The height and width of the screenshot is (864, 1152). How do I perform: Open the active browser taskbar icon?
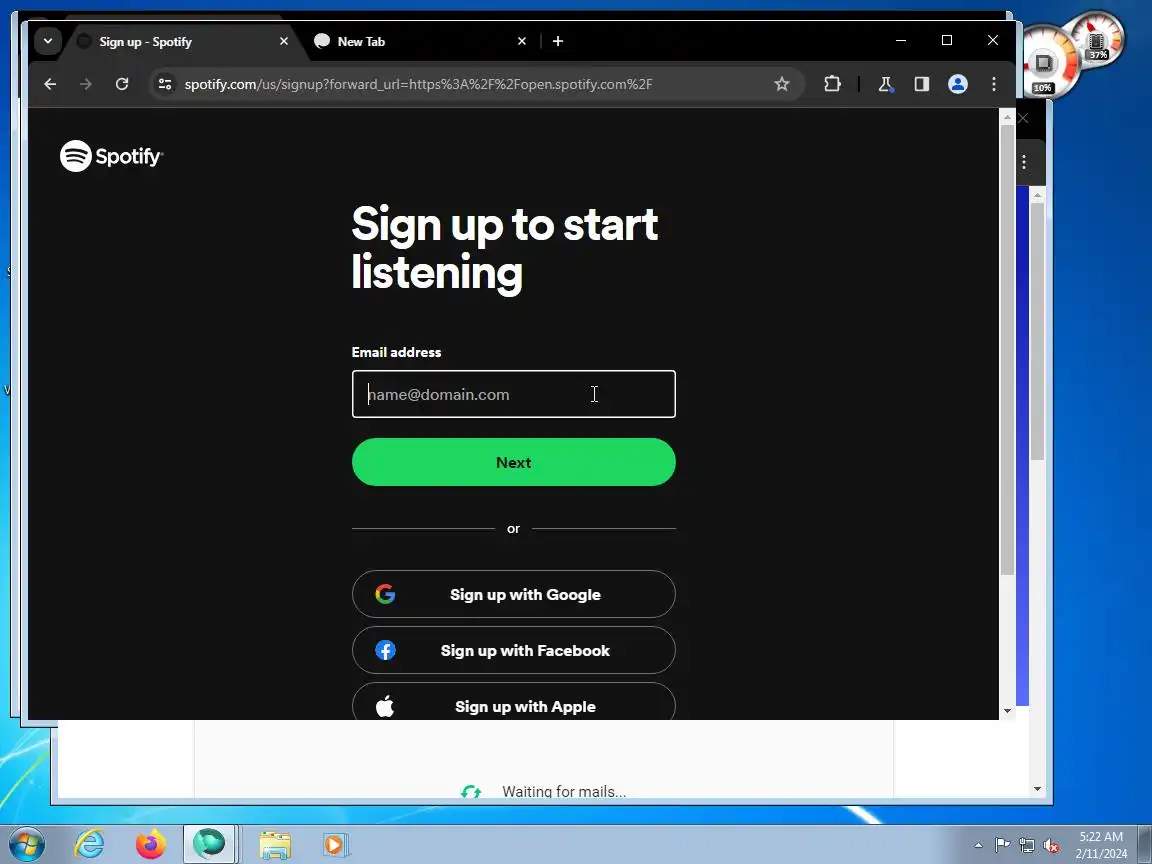pyautogui.click(x=209, y=844)
